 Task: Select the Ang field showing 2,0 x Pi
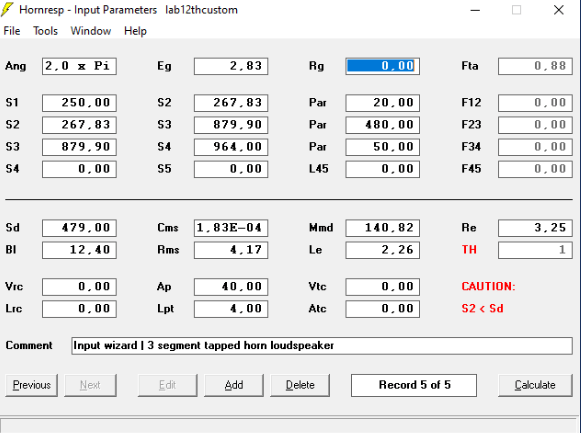pos(79,66)
